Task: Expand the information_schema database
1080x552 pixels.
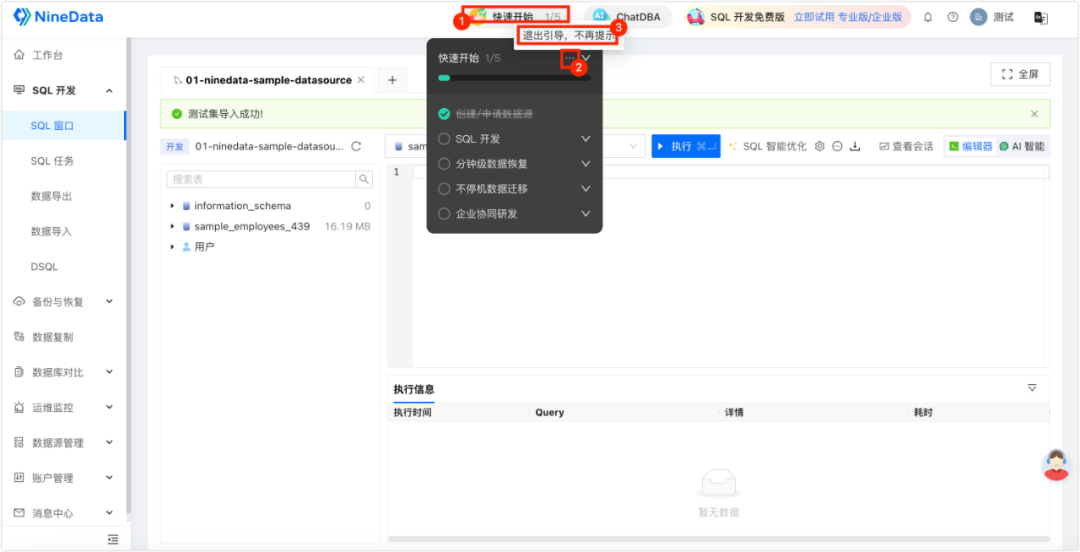Action: pos(173,206)
